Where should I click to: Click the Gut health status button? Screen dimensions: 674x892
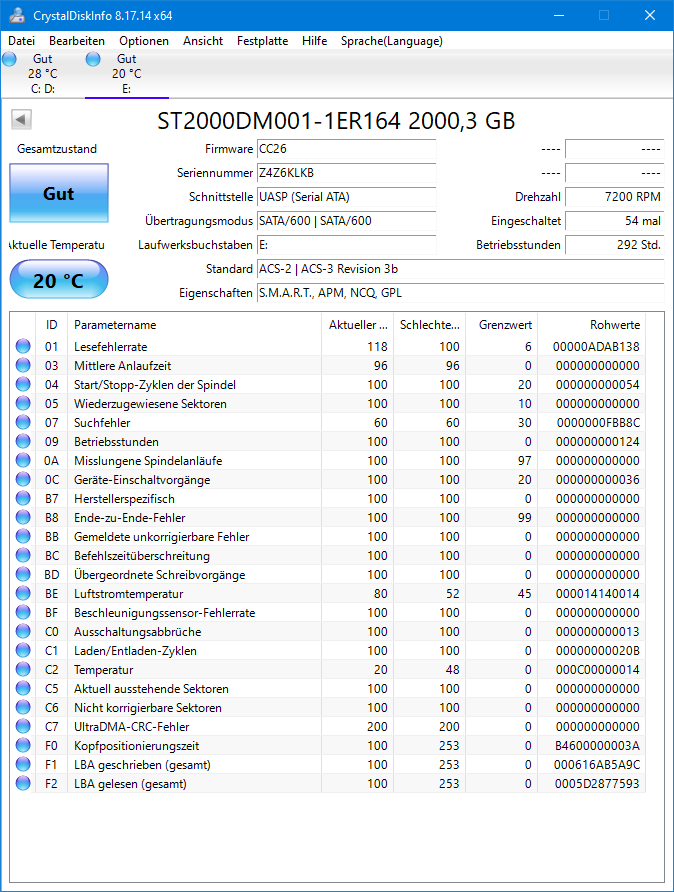pos(59,193)
